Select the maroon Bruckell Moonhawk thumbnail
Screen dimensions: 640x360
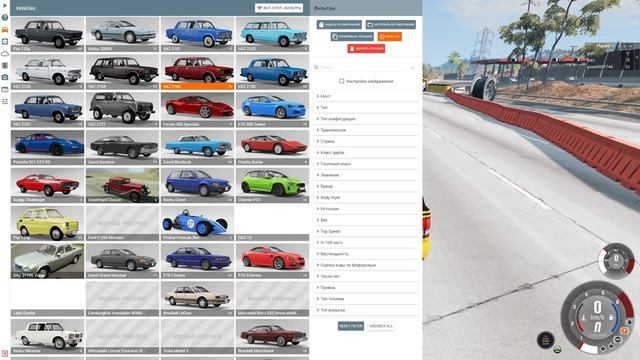point(273,337)
